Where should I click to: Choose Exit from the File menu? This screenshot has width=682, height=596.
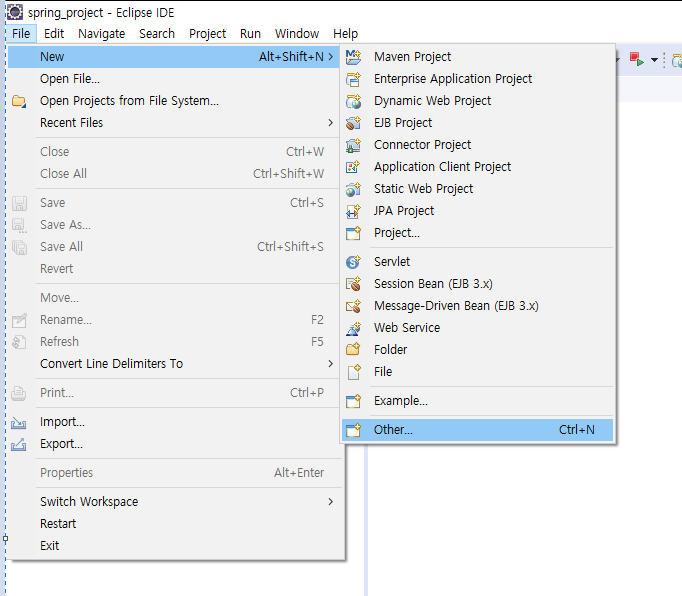pyautogui.click(x=173, y=546)
